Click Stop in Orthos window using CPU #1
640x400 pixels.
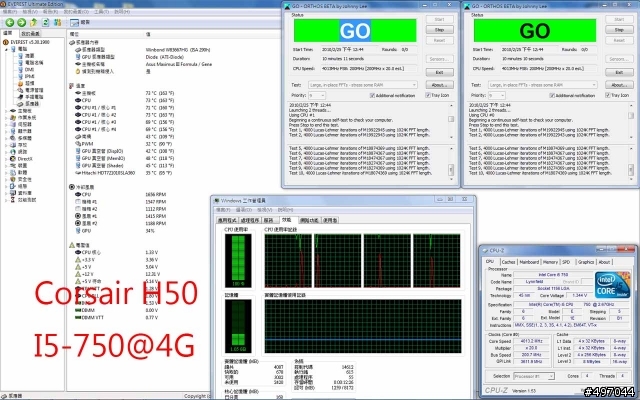[x=440, y=30]
